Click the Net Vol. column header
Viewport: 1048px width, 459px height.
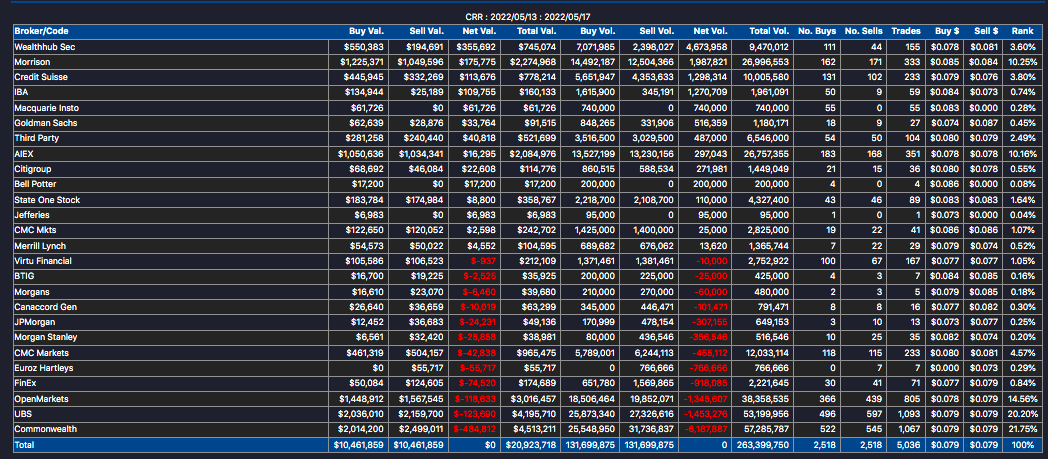pyautogui.click(x=710, y=31)
